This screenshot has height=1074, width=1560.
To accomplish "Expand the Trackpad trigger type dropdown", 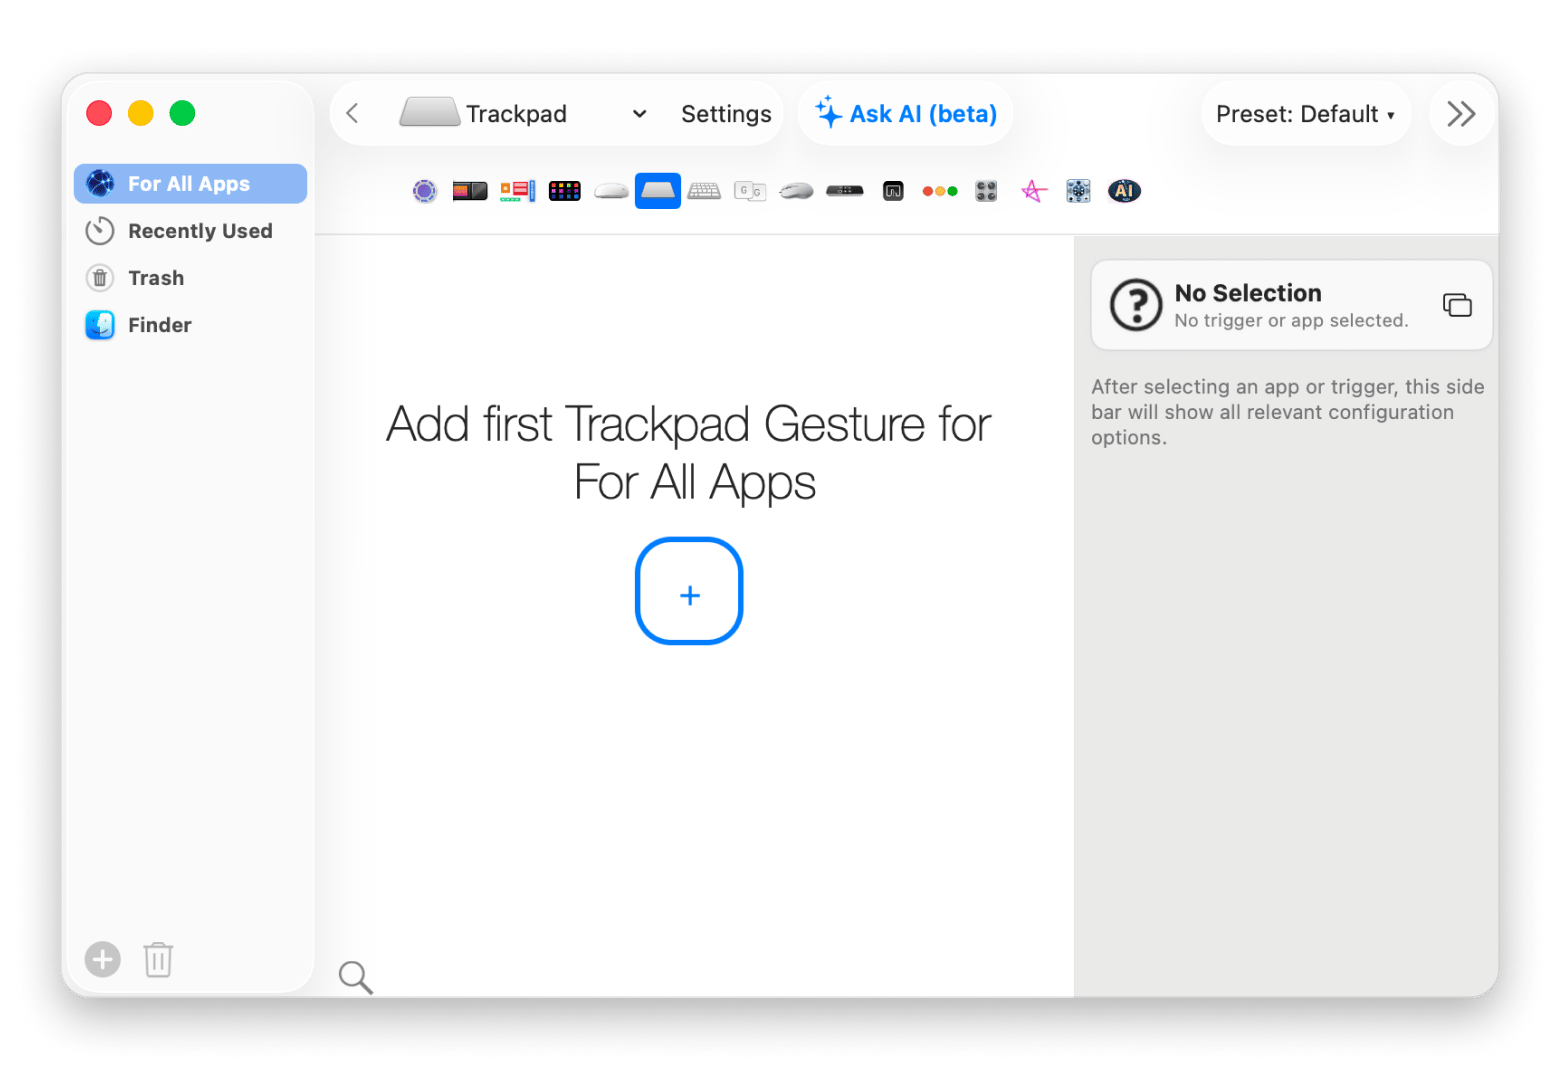I will click(x=523, y=114).
